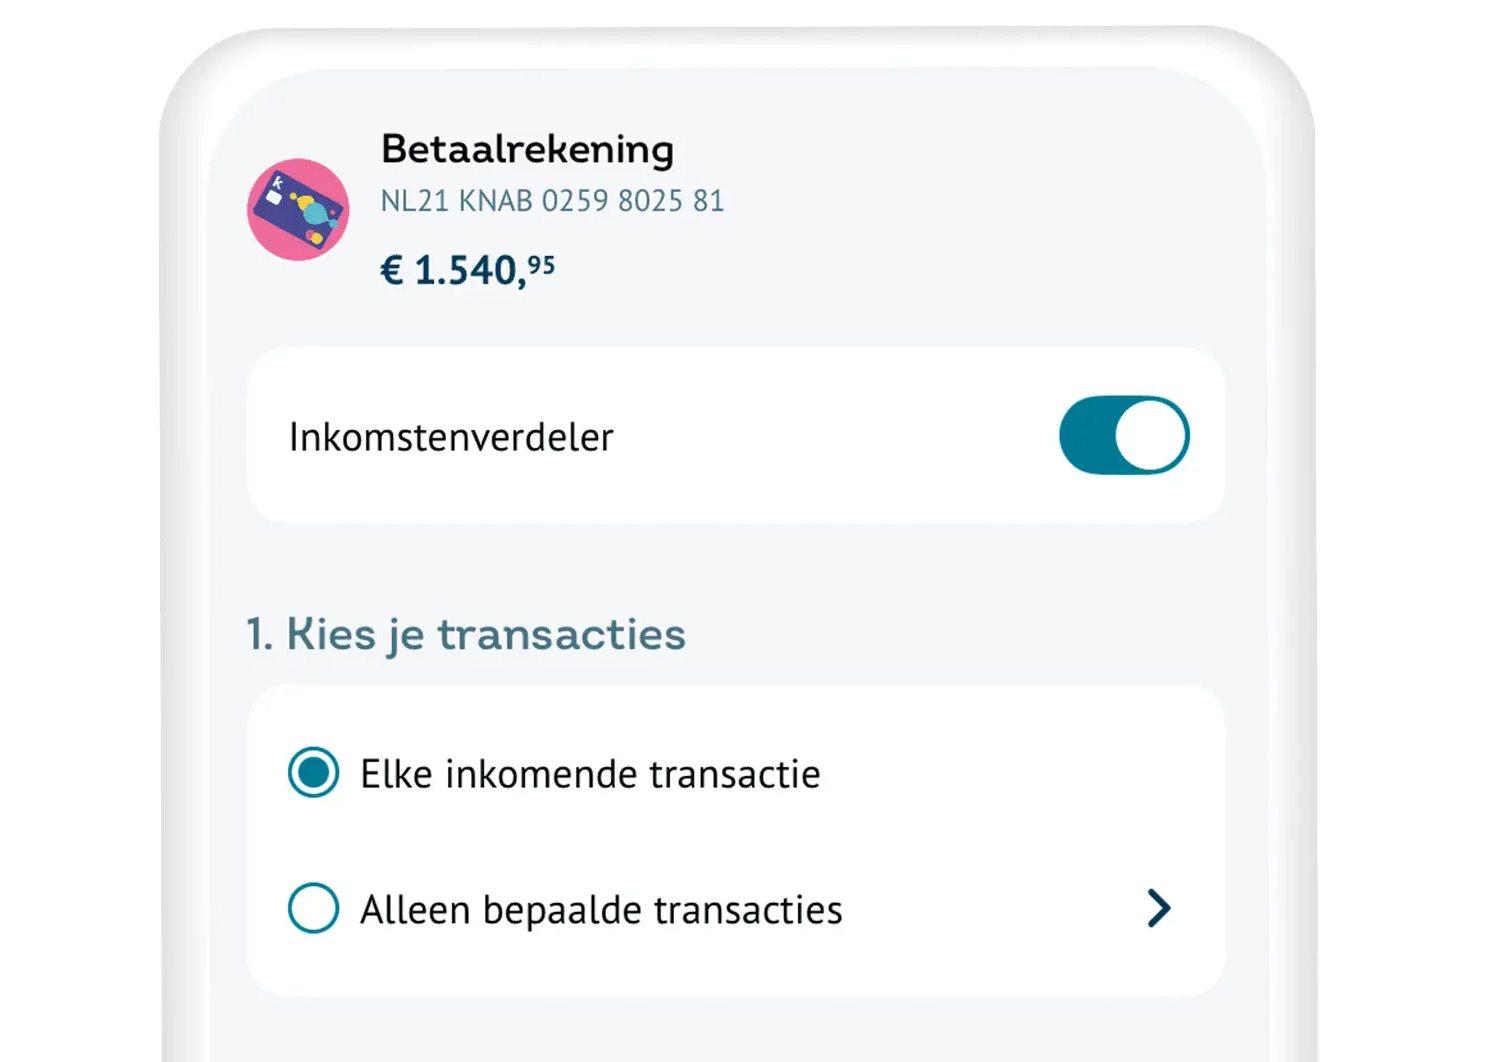Select the 'Elke inkomende transactie' radio button
Screen dimensions: 1497x1062
[x=313, y=773]
